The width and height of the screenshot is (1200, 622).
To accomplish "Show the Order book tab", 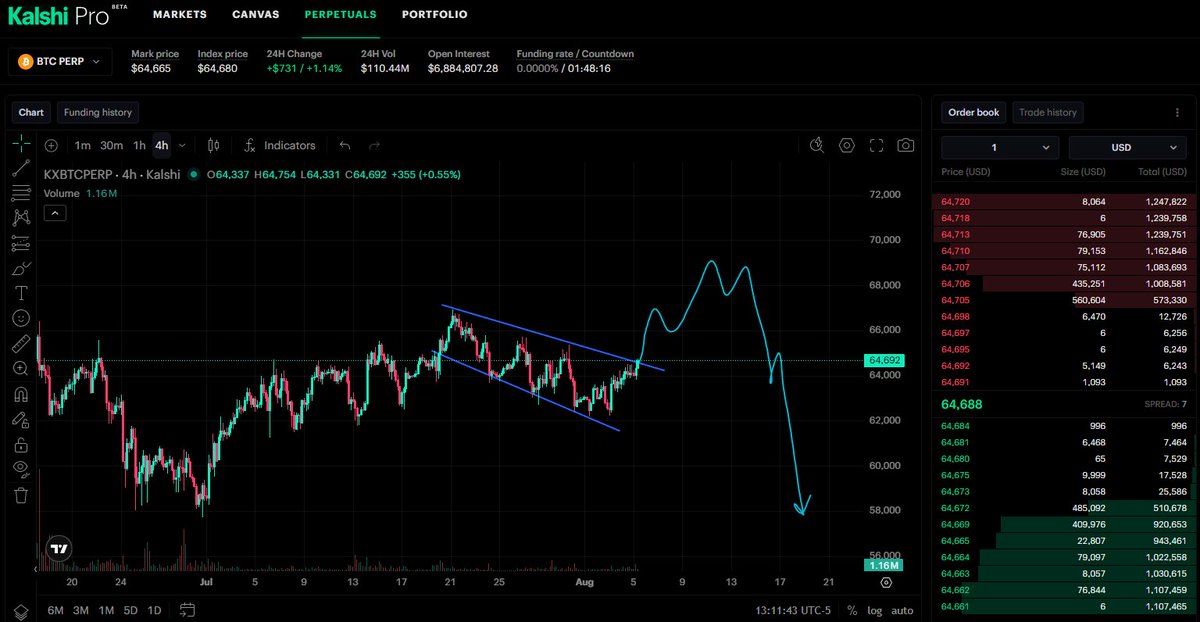I will coord(974,113).
